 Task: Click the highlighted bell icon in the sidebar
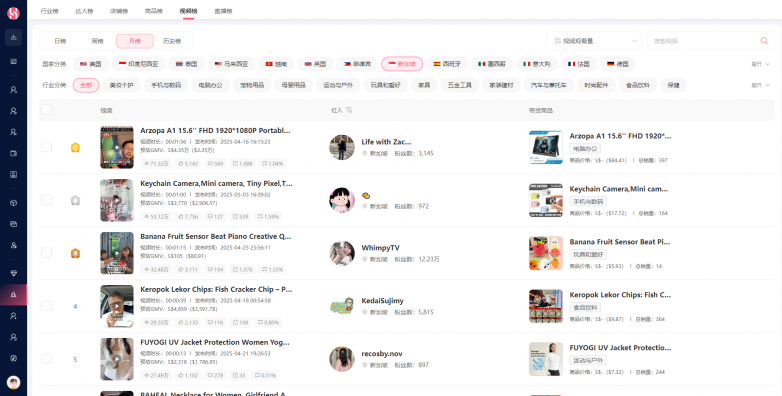coord(13,295)
